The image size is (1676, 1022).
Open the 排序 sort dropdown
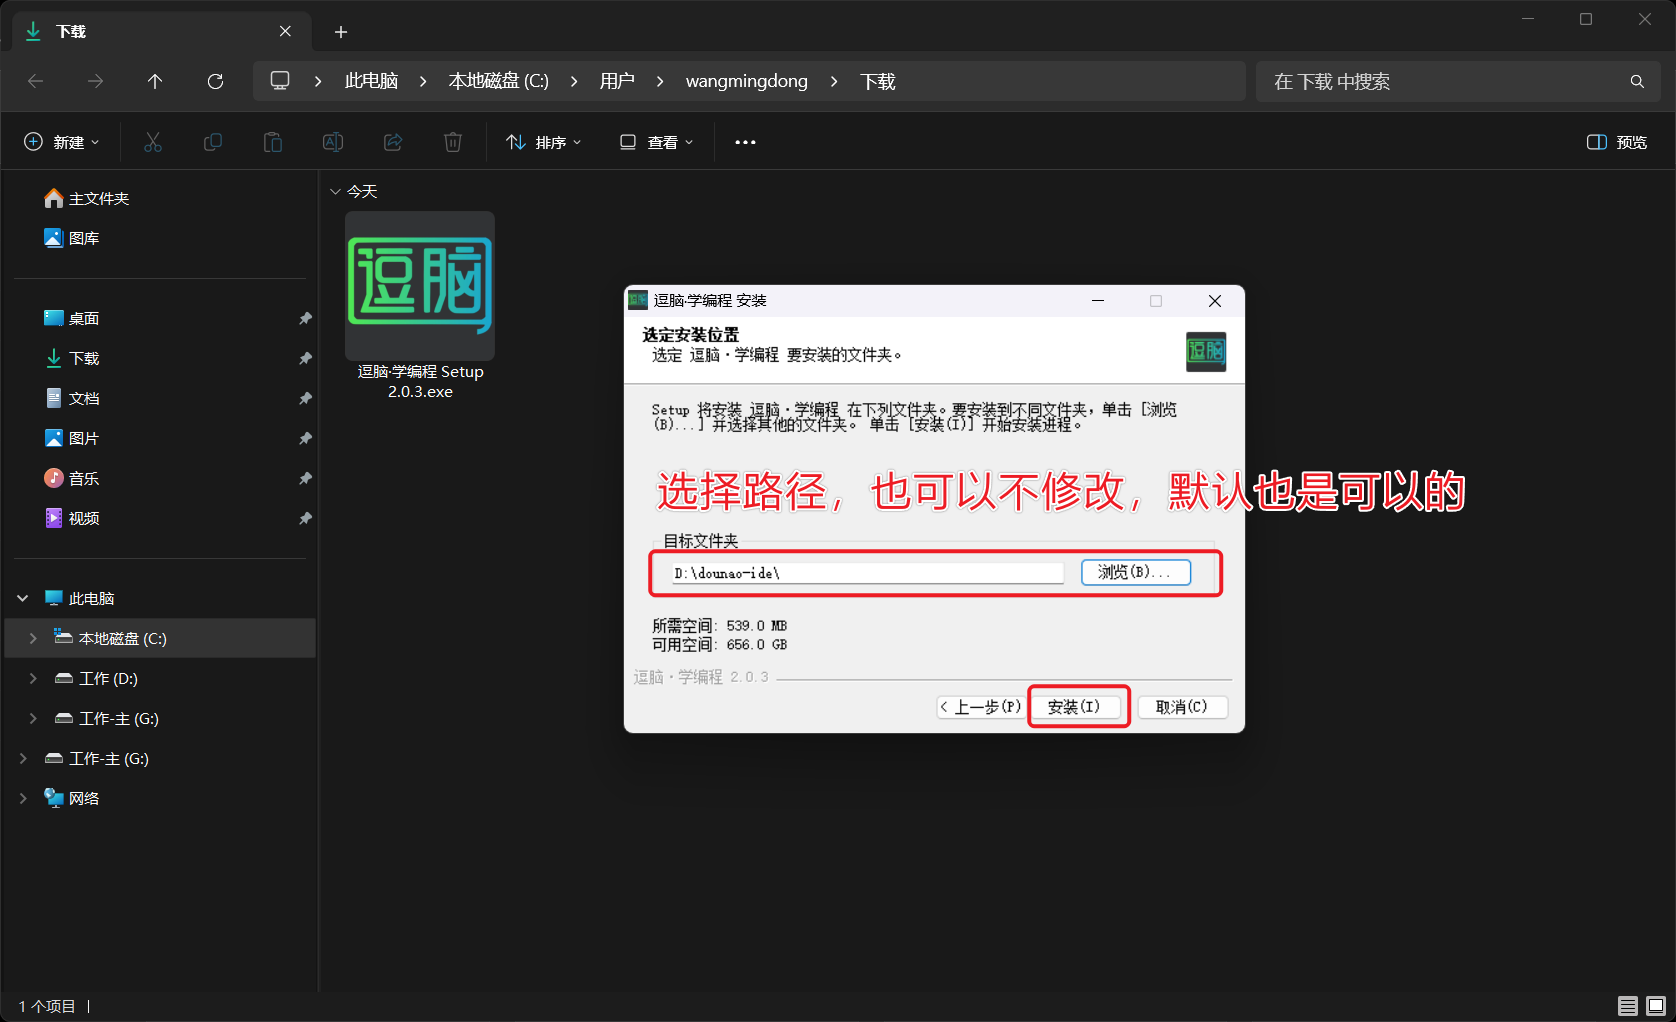coord(543,142)
